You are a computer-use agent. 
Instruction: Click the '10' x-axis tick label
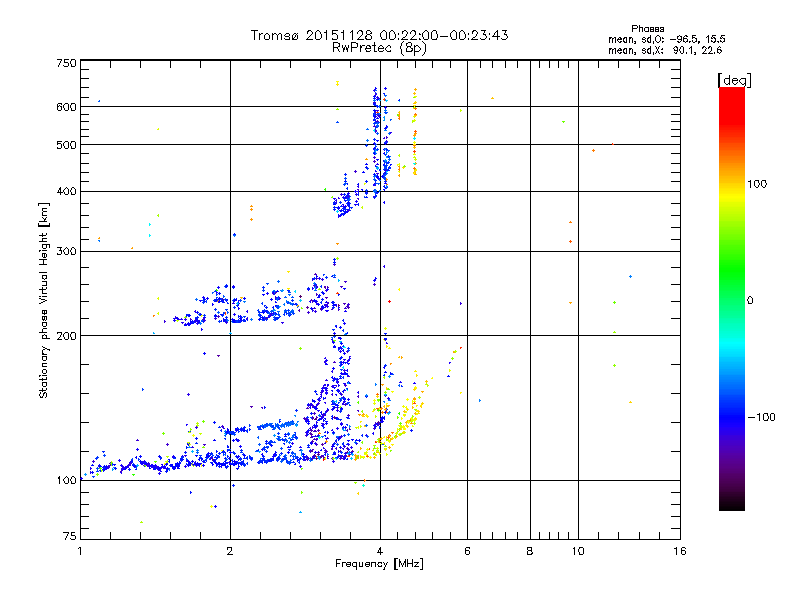coord(578,551)
